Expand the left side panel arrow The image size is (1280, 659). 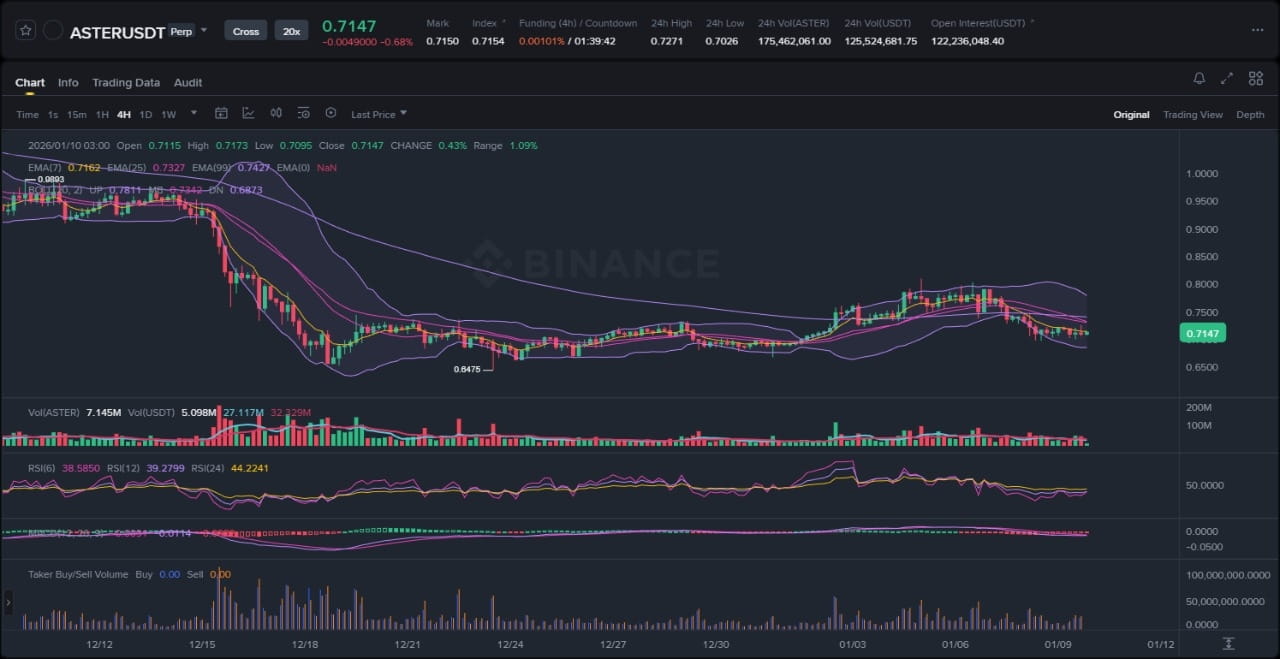pos(8,602)
